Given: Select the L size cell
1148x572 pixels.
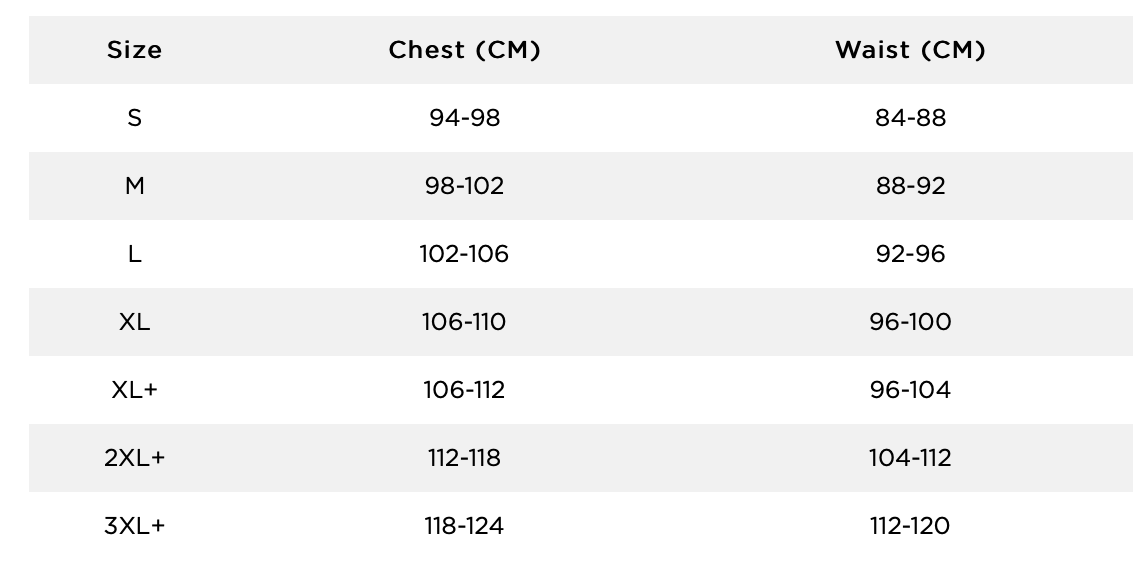Looking at the screenshot, I should click(134, 254).
